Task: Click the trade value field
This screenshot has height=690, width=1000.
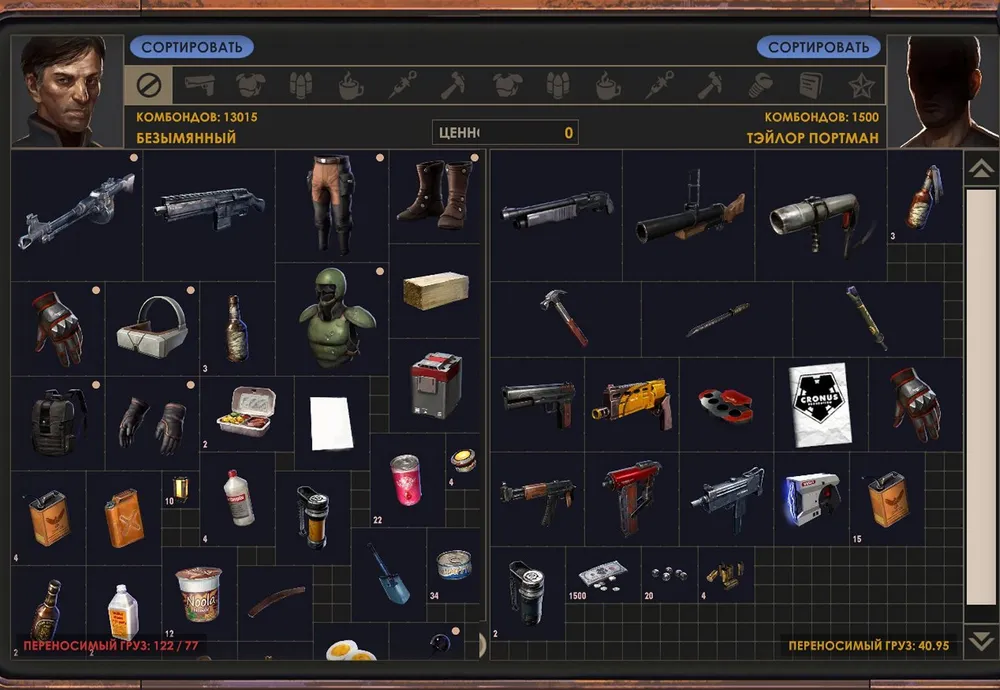Action: (505, 132)
